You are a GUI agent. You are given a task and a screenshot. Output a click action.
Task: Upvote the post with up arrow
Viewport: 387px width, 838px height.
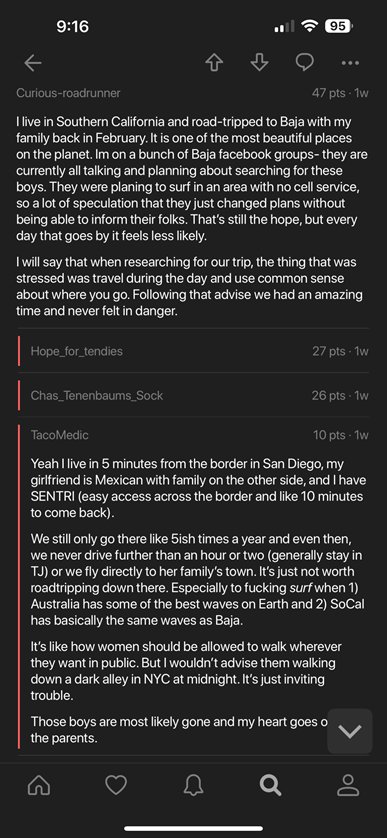(x=214, y=63)
